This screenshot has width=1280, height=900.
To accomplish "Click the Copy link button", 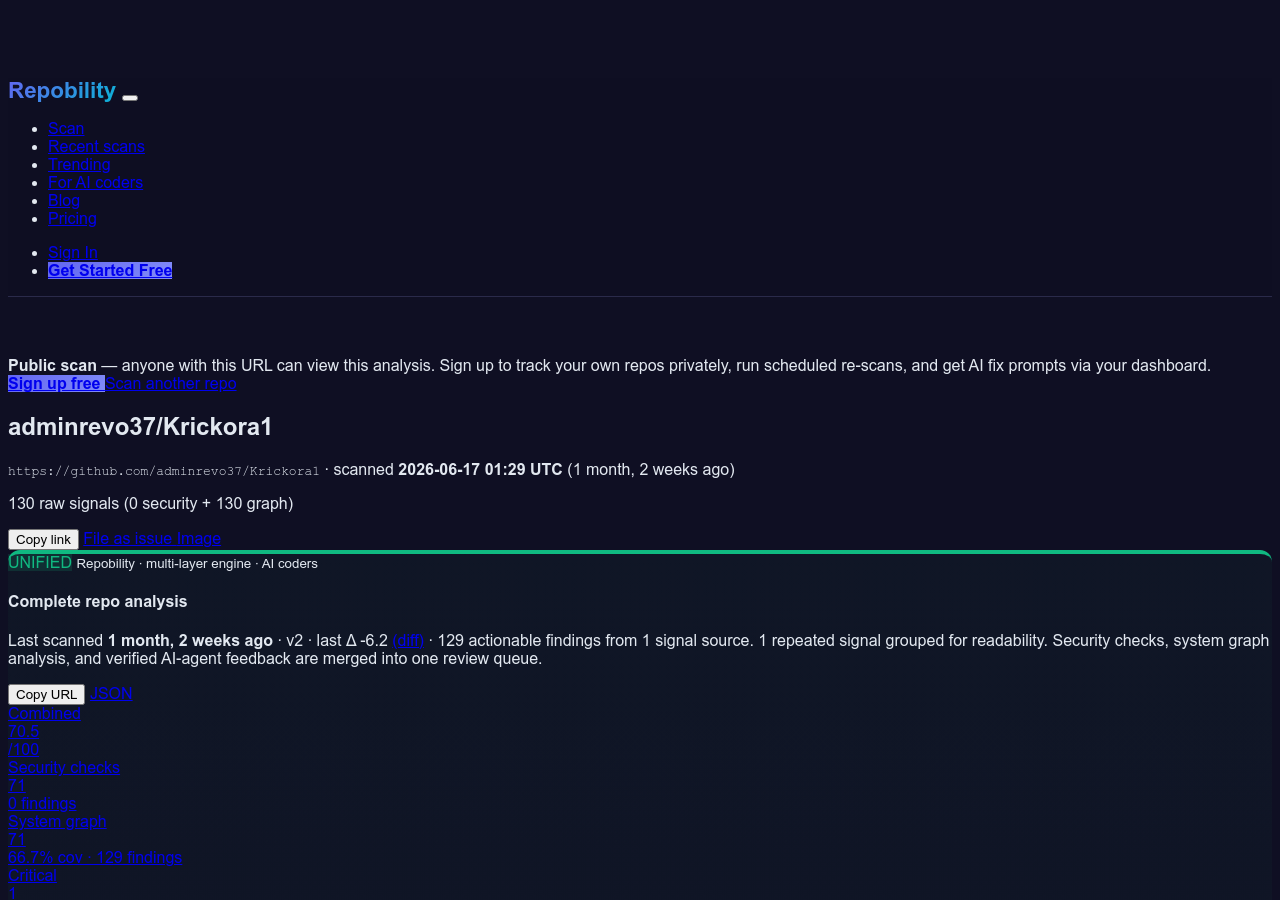I will (x=43, y=539).
